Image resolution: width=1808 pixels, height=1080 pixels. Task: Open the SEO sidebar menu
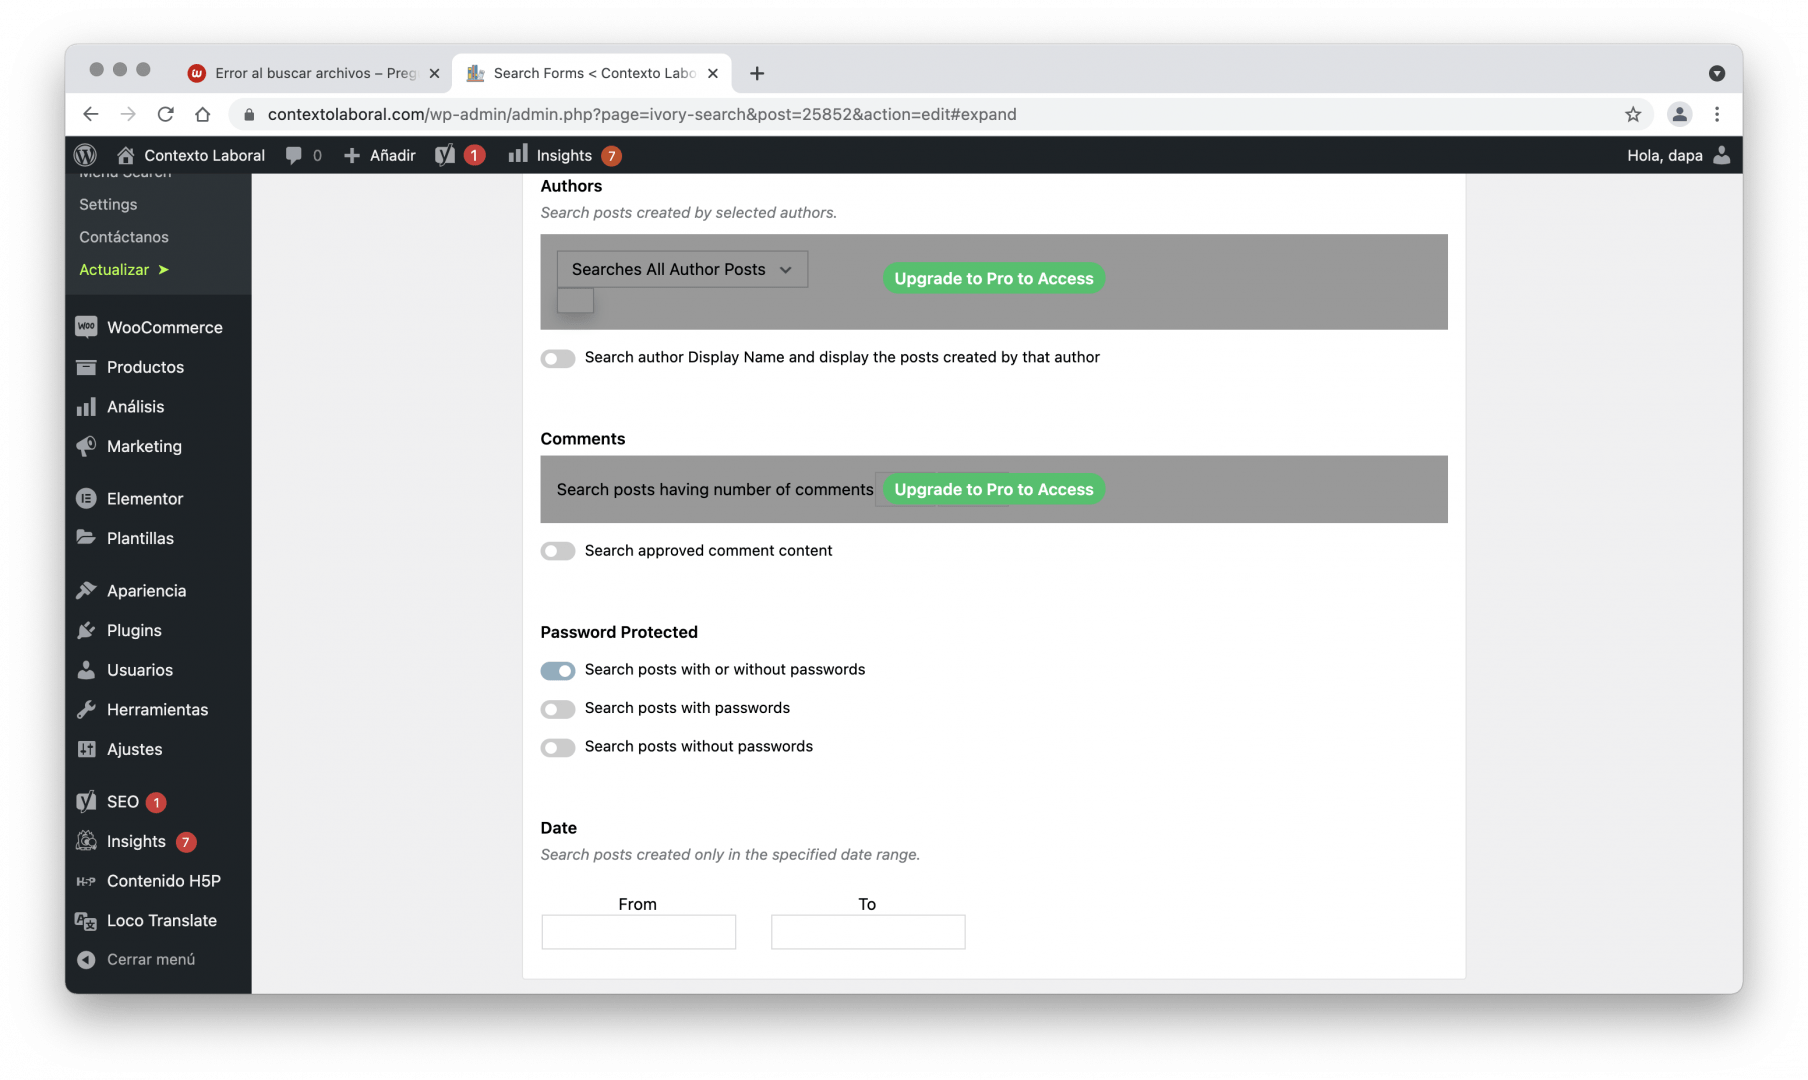(x=158, y=801)
